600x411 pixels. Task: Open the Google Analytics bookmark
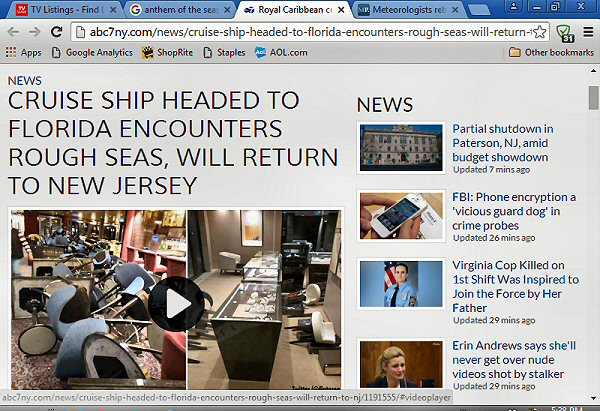click(x=92, y=52)
